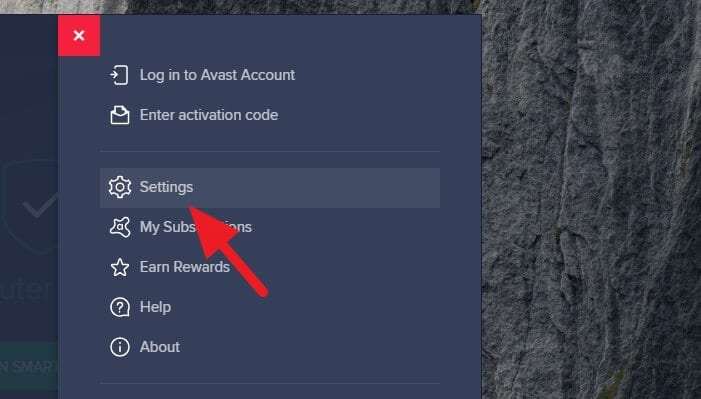
Task: Select Enter activation code
Action: [209, 115]
